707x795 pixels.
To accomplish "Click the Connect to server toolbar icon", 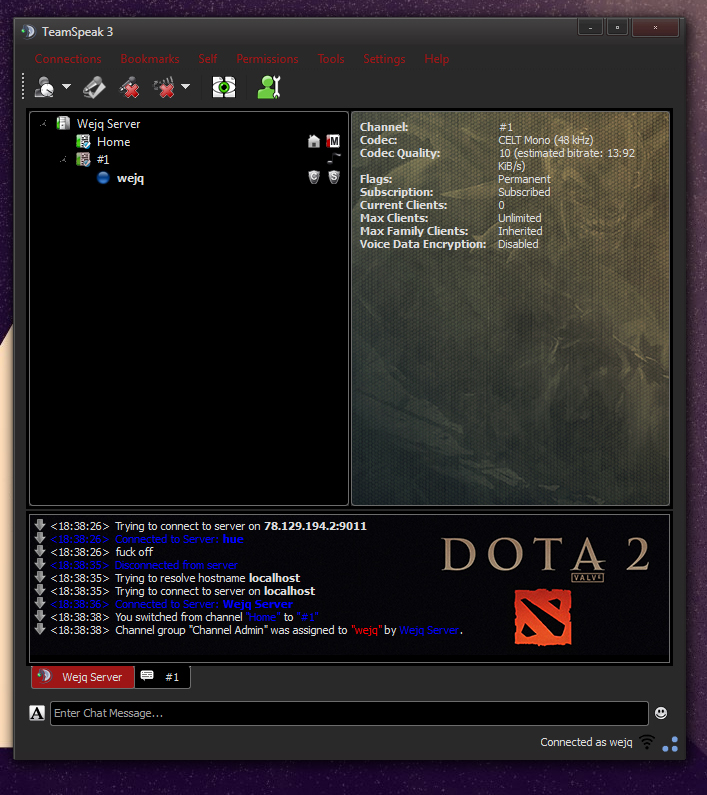I will tap(45, 87).
